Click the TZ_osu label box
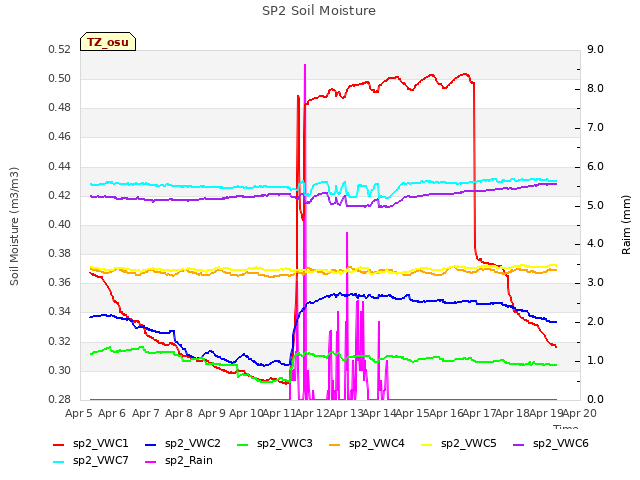The height and width of the screenshot is (480, 640). [108, 42]
